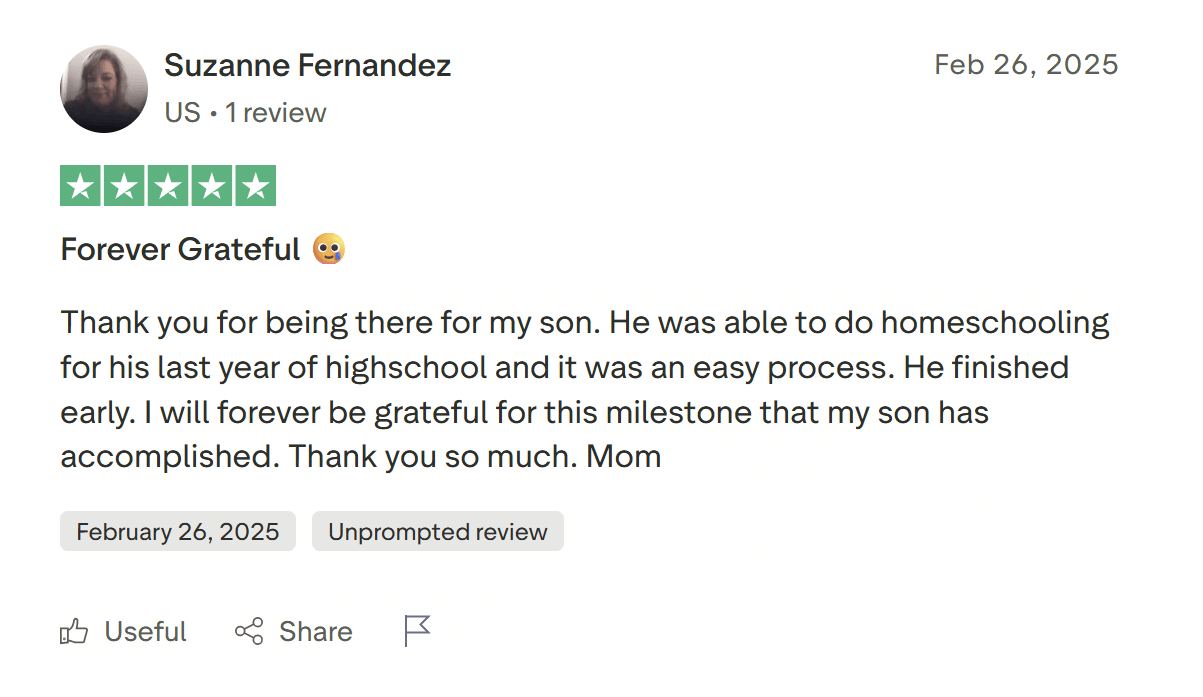Click the '1 review' count text
1203x697 pixels.
pyautogui.click(x=275, y=112)
